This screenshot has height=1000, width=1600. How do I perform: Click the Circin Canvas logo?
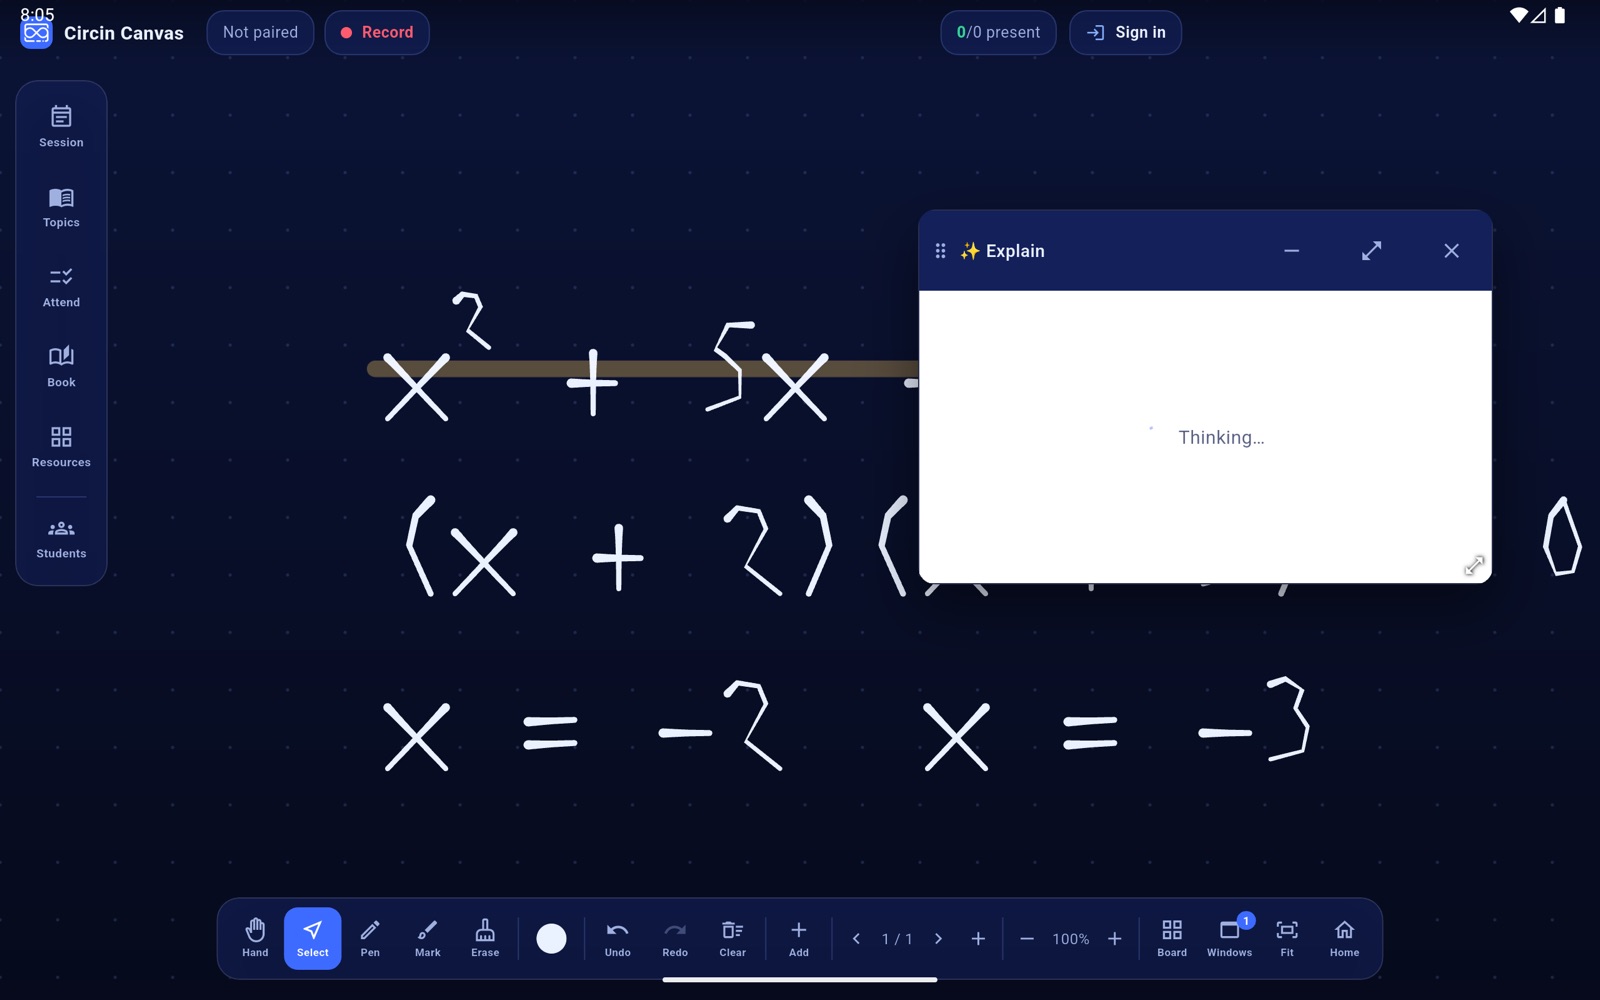tap(36, 33)
